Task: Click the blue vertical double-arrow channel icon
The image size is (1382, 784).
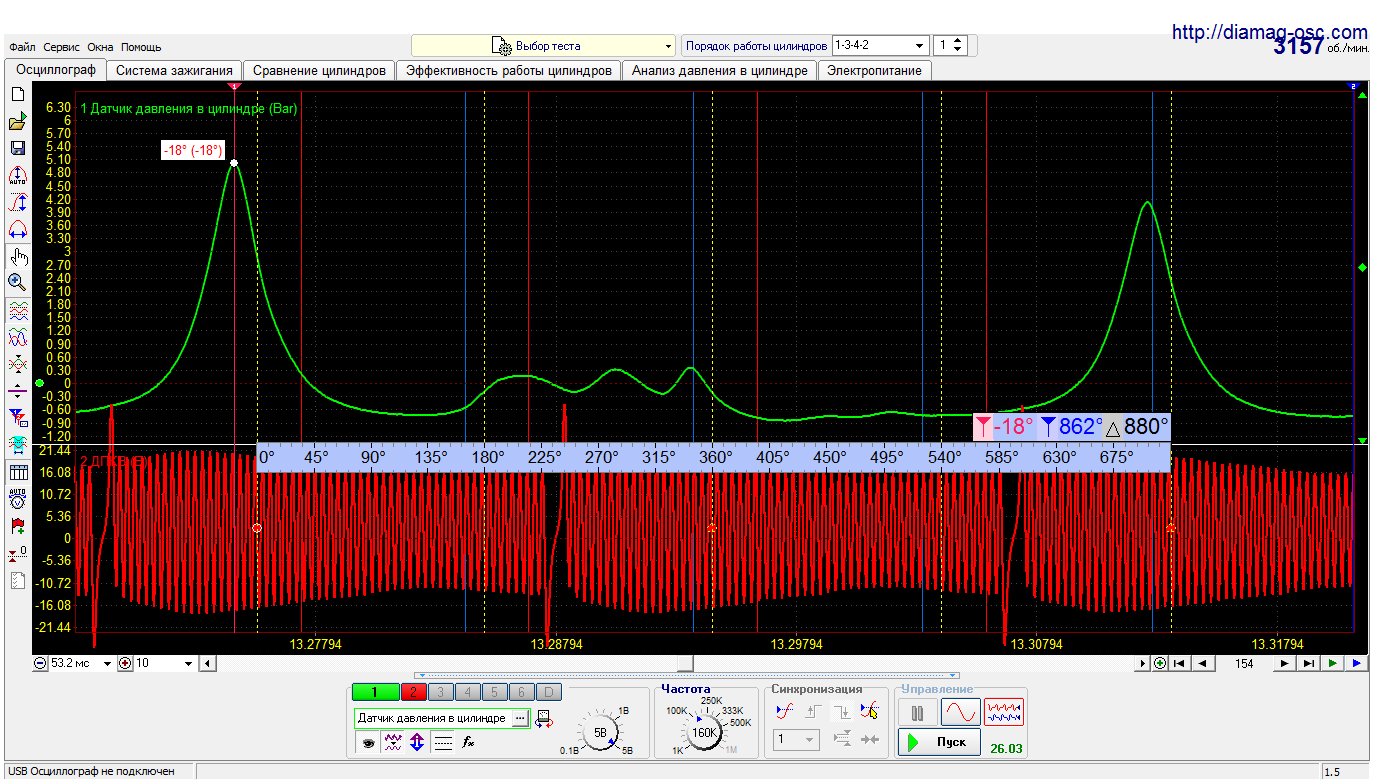Action: [417, 742]
